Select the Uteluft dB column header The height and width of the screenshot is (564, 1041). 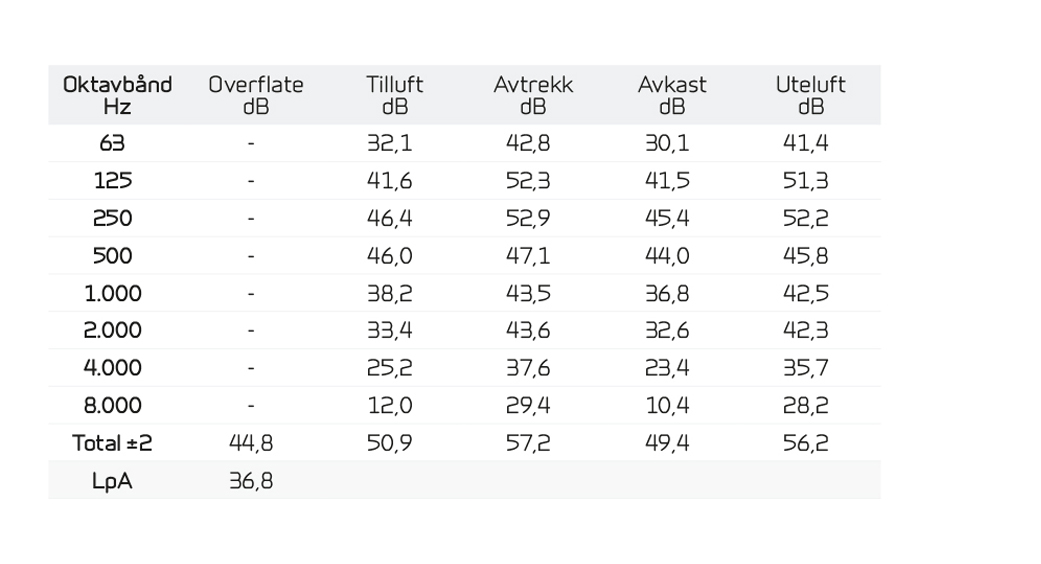click(x=811, y=96)
